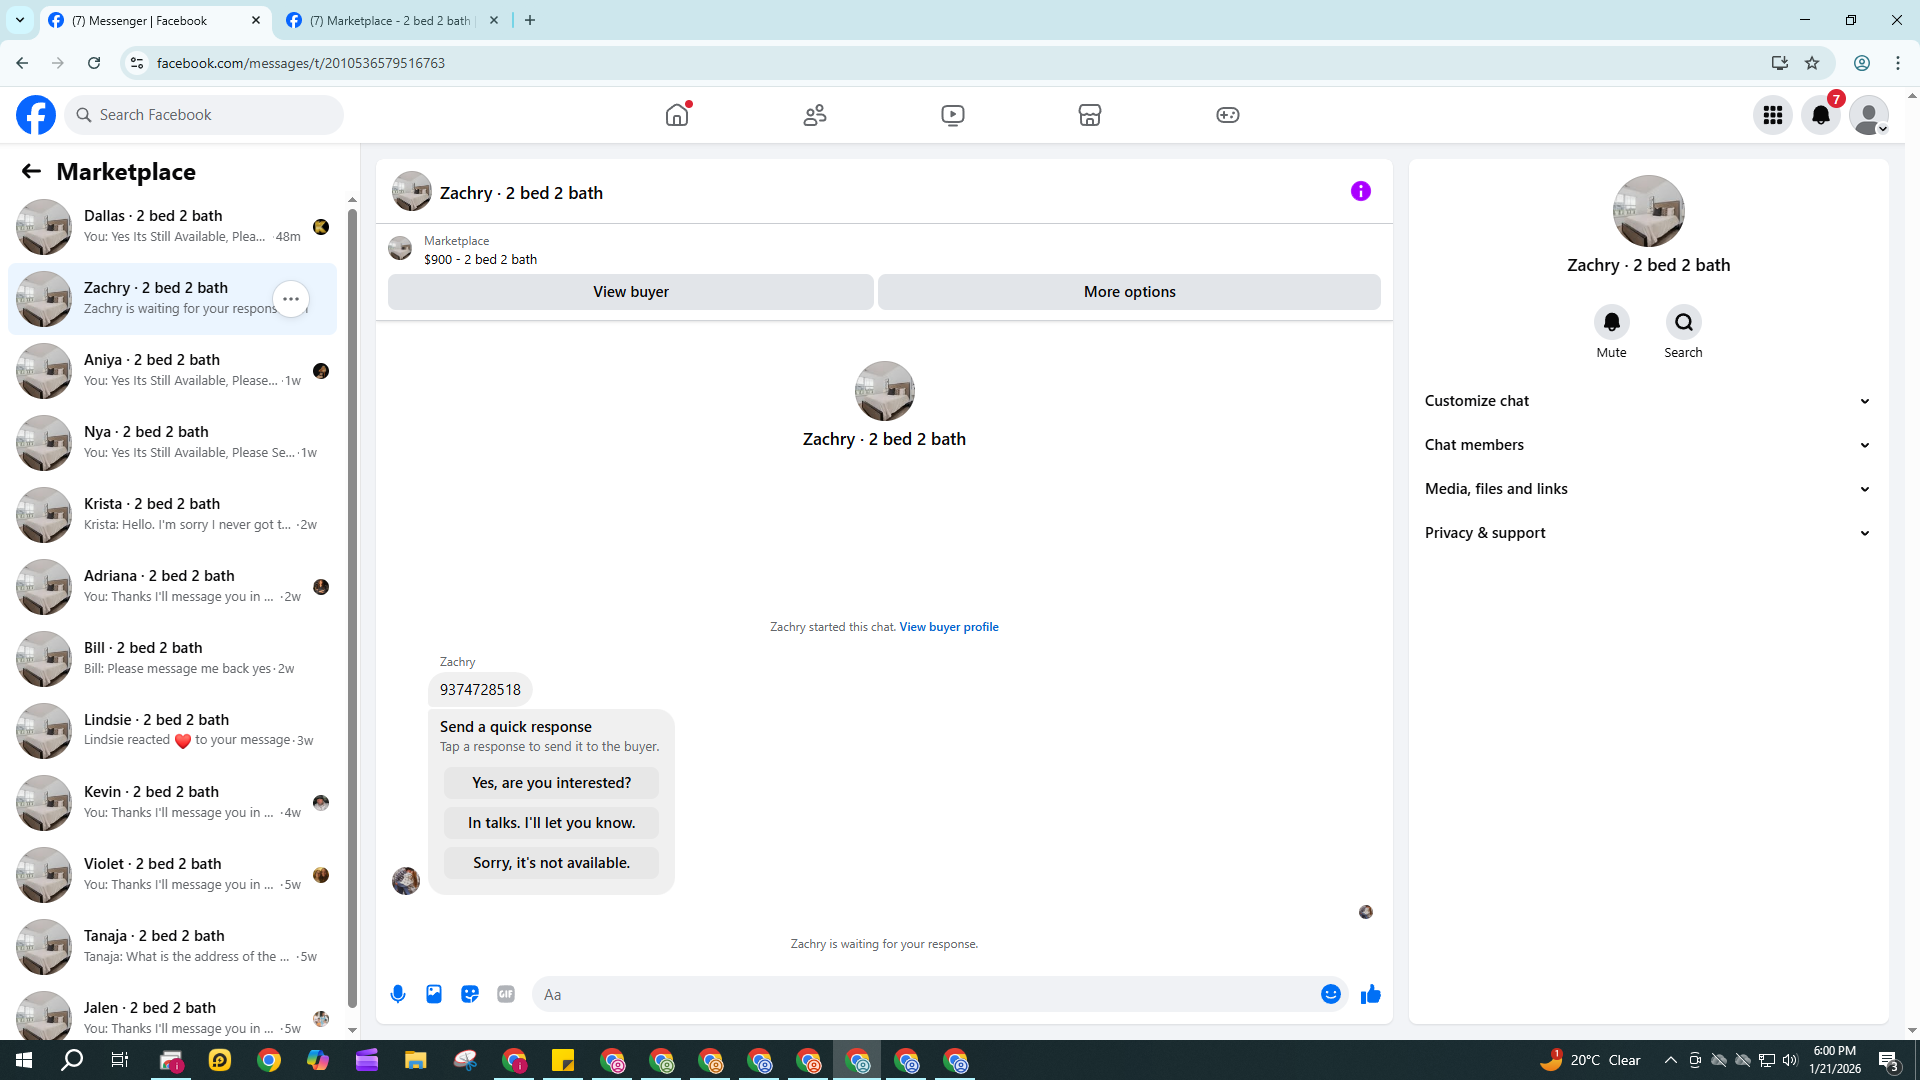The width and height of the screenshot is (1920, 1080).
Task: Send a thumbs-up like
Action: 1370,994
